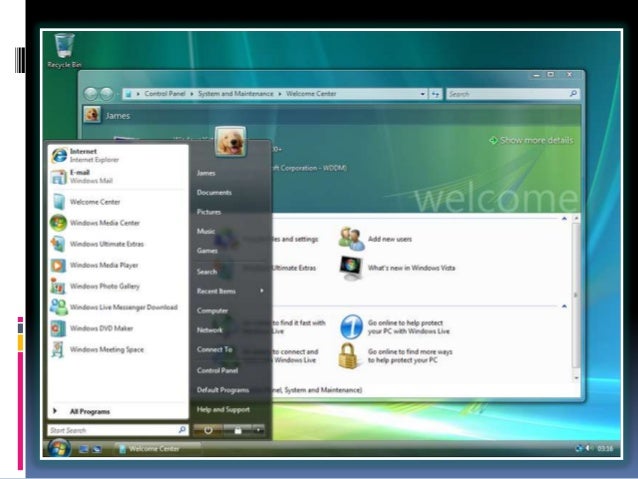Screen dimensions: 638x479
Task: Click the Search box in Welcome Center window
Action: click(513, 94)
